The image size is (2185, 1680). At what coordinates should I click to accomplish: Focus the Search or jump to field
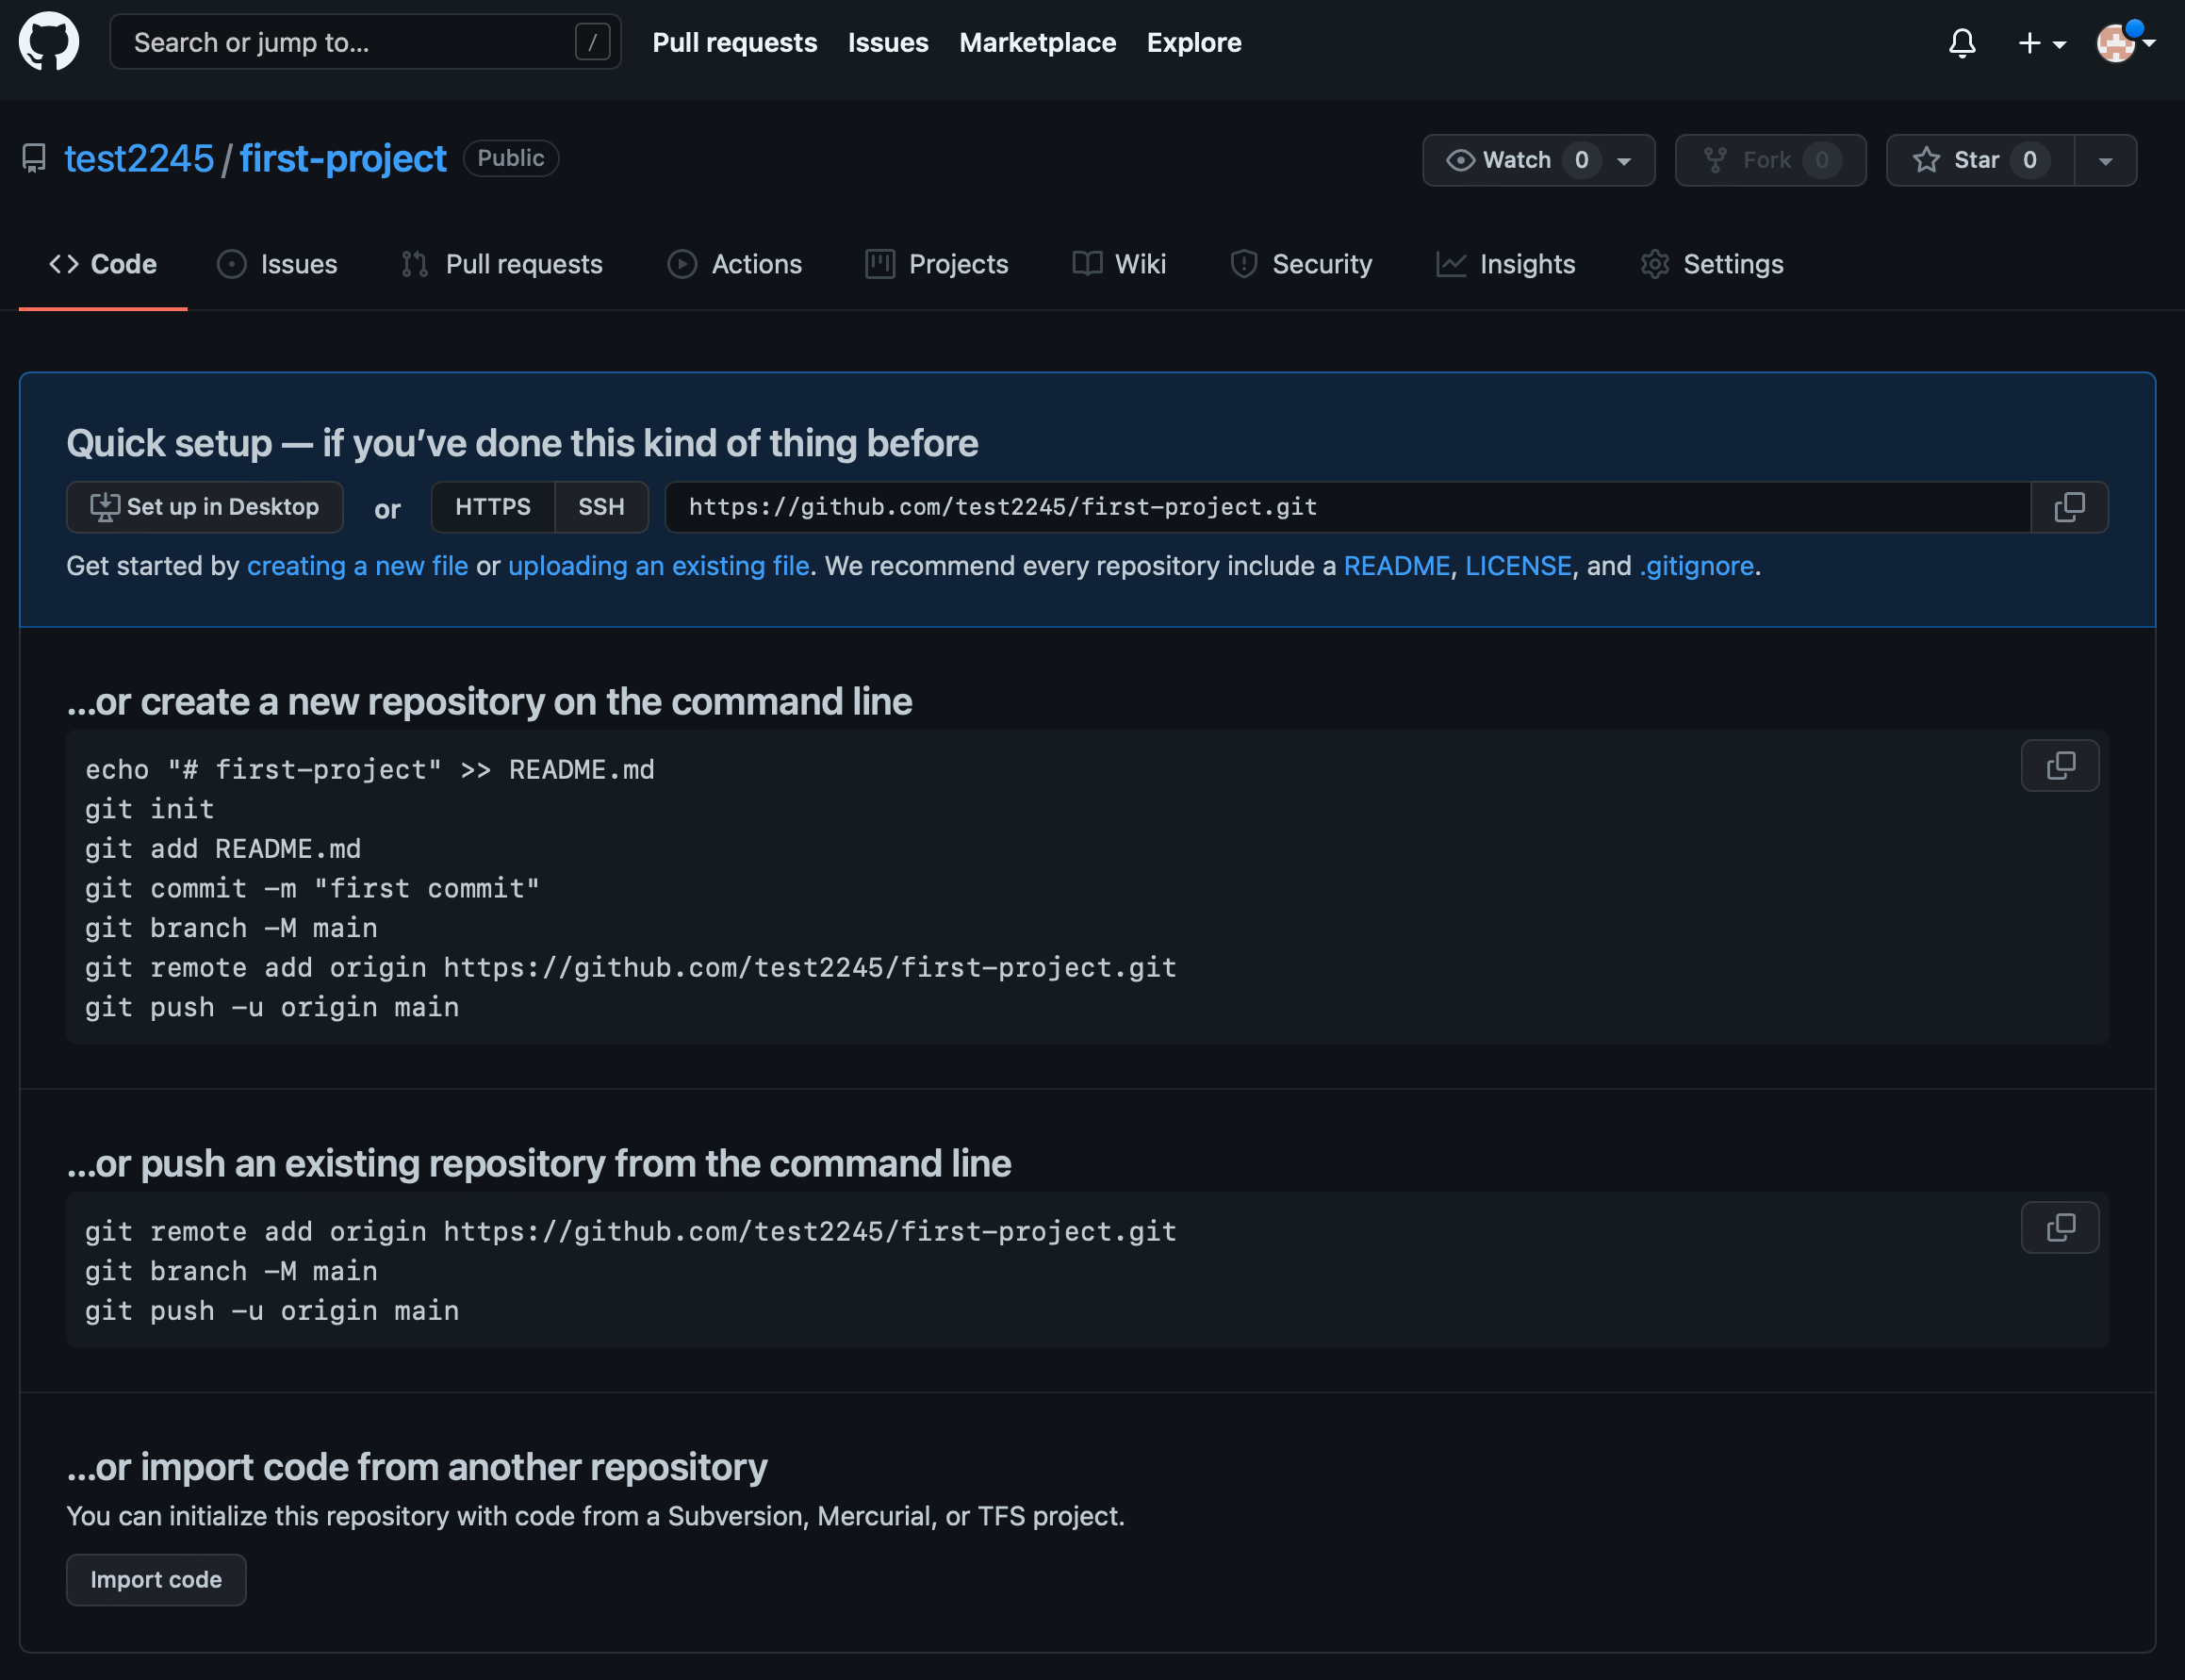click(x=365, y=42)
